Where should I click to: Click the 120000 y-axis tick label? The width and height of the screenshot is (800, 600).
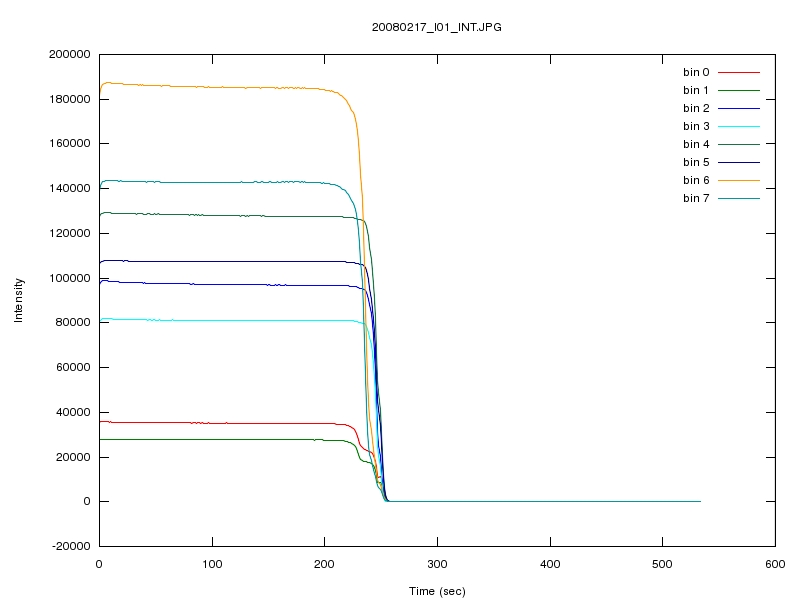pos(69,233)
